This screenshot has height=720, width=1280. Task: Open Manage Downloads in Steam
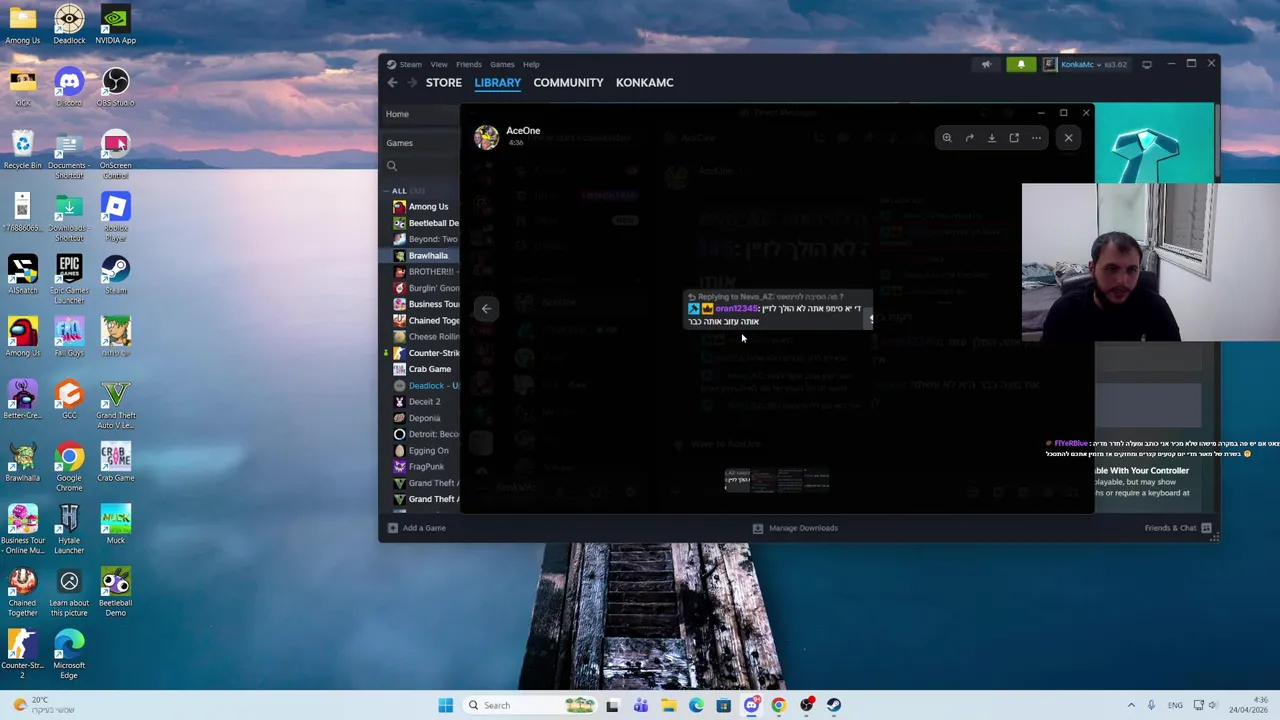[x=795, y=528]
